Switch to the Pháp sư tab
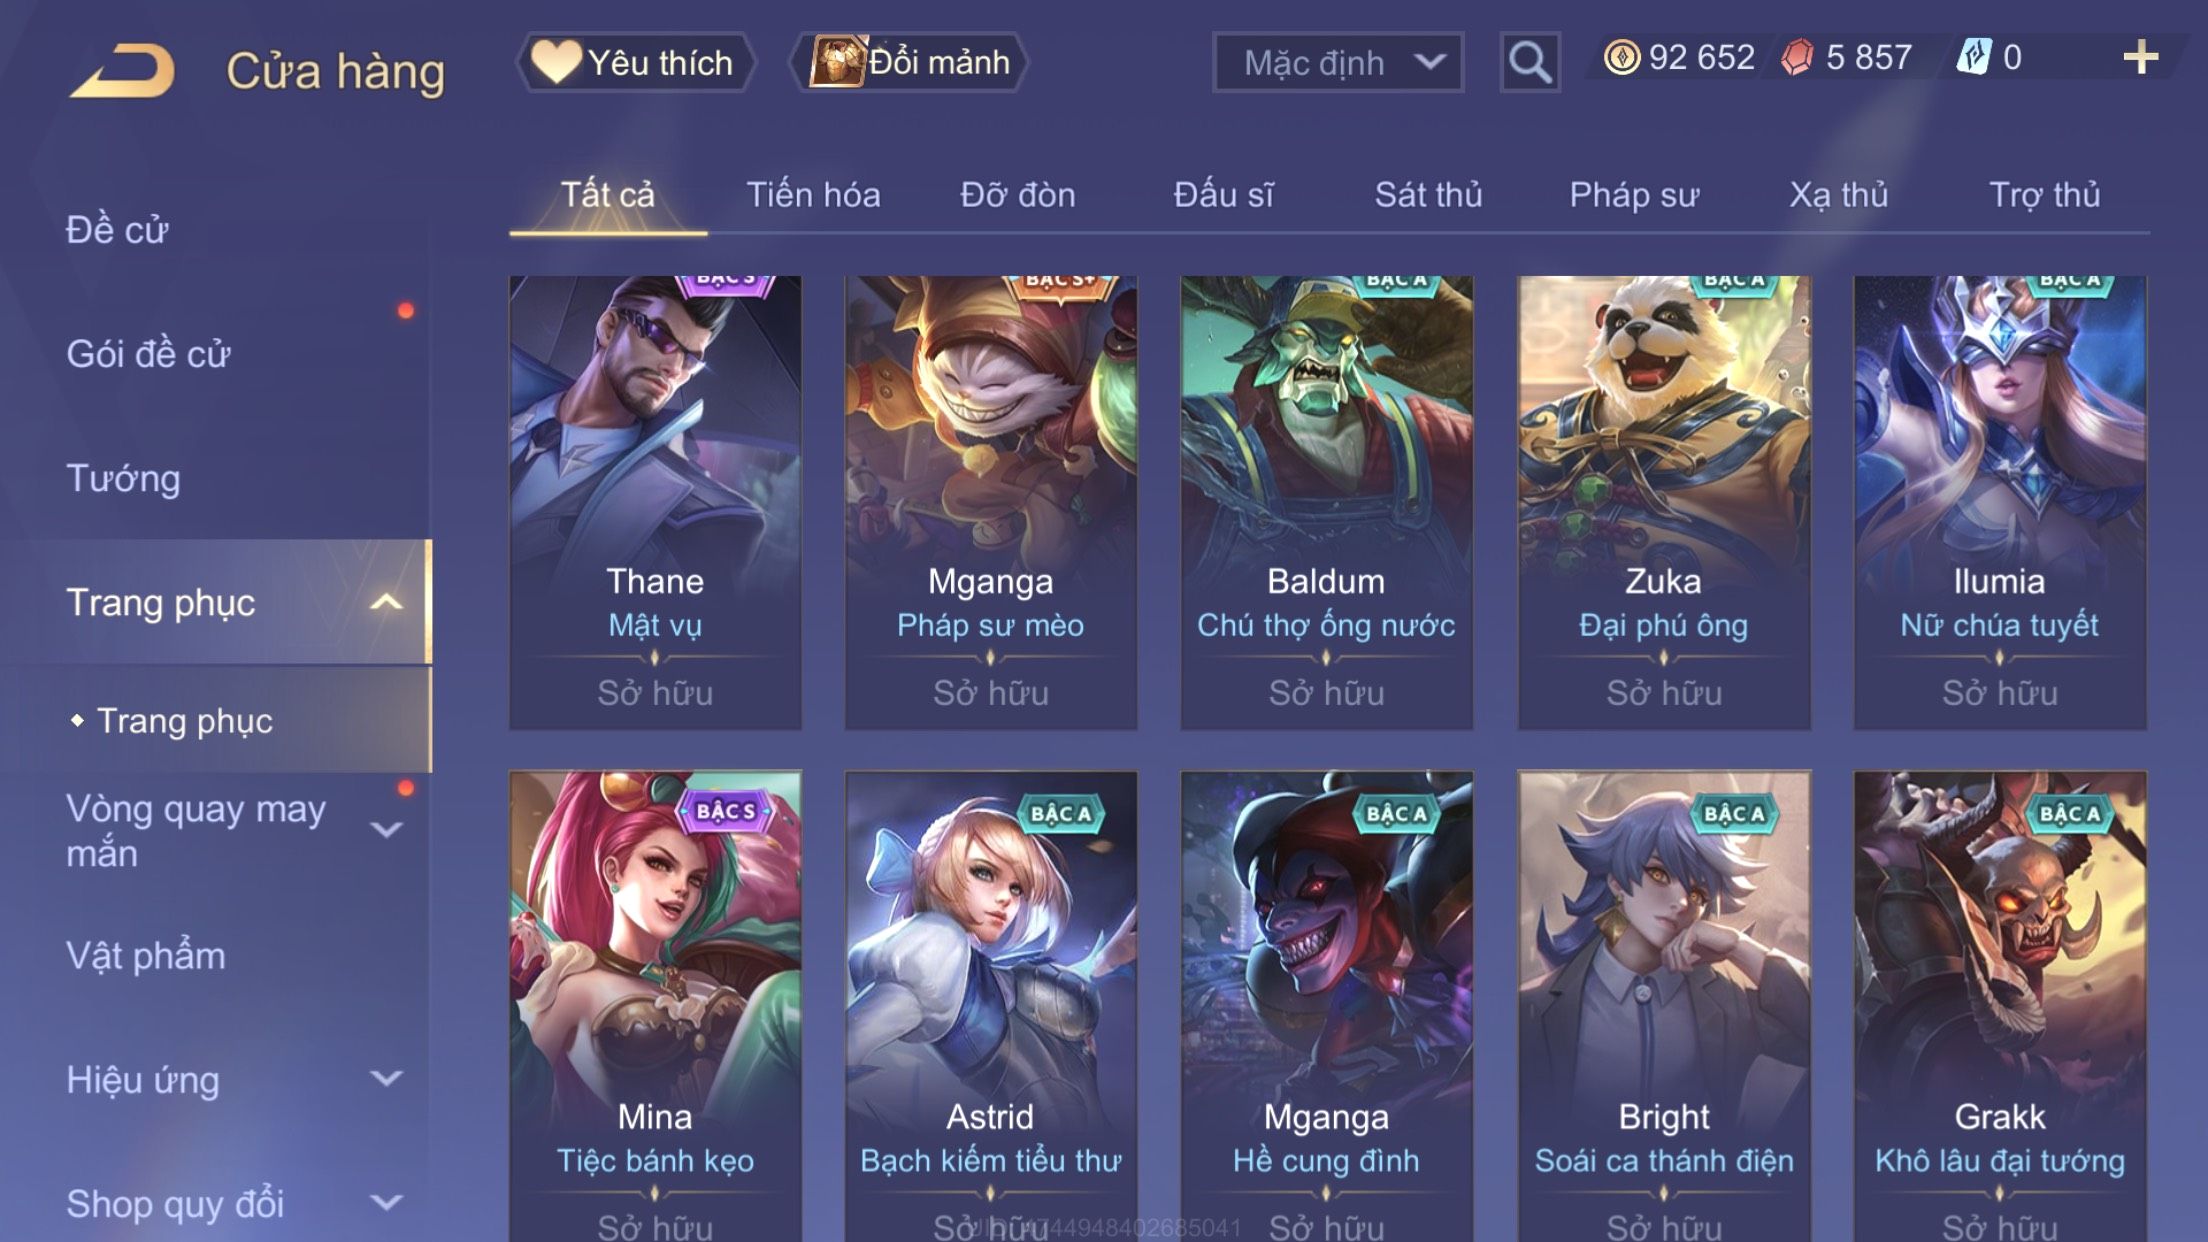 tap(1634, 194)
